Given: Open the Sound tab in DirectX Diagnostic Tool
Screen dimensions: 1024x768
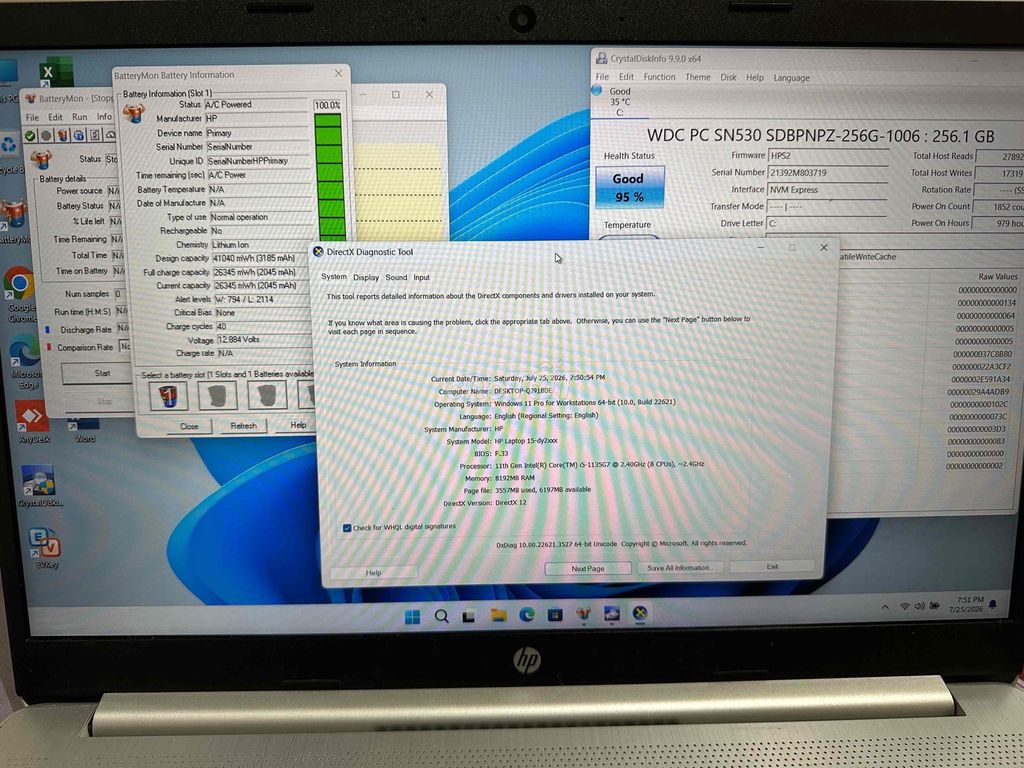Looking at the screenshot, I should tap(396, 278).
